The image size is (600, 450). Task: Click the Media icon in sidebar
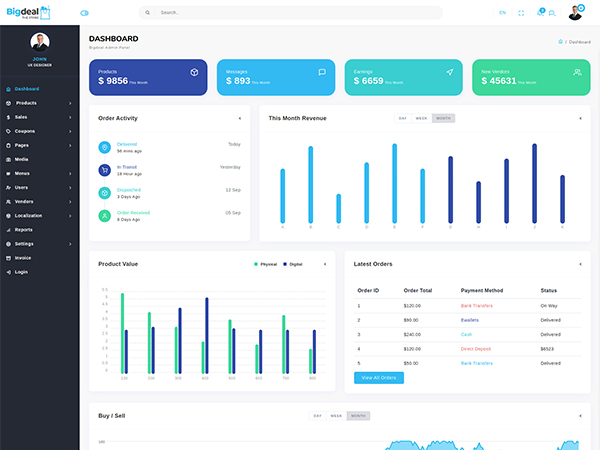(8, 159)
